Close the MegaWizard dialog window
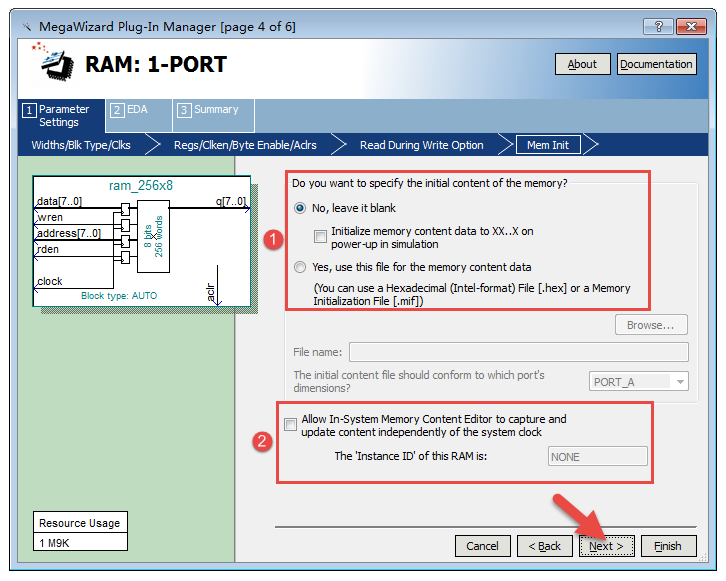 [691, 26]
